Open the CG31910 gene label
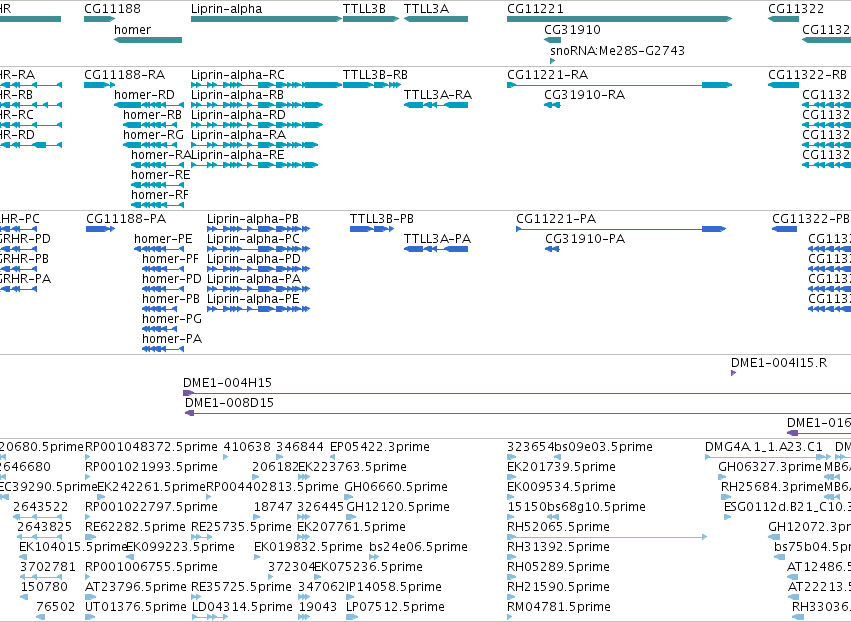Viewport: 851px width, 622px height. pos(572,30)
